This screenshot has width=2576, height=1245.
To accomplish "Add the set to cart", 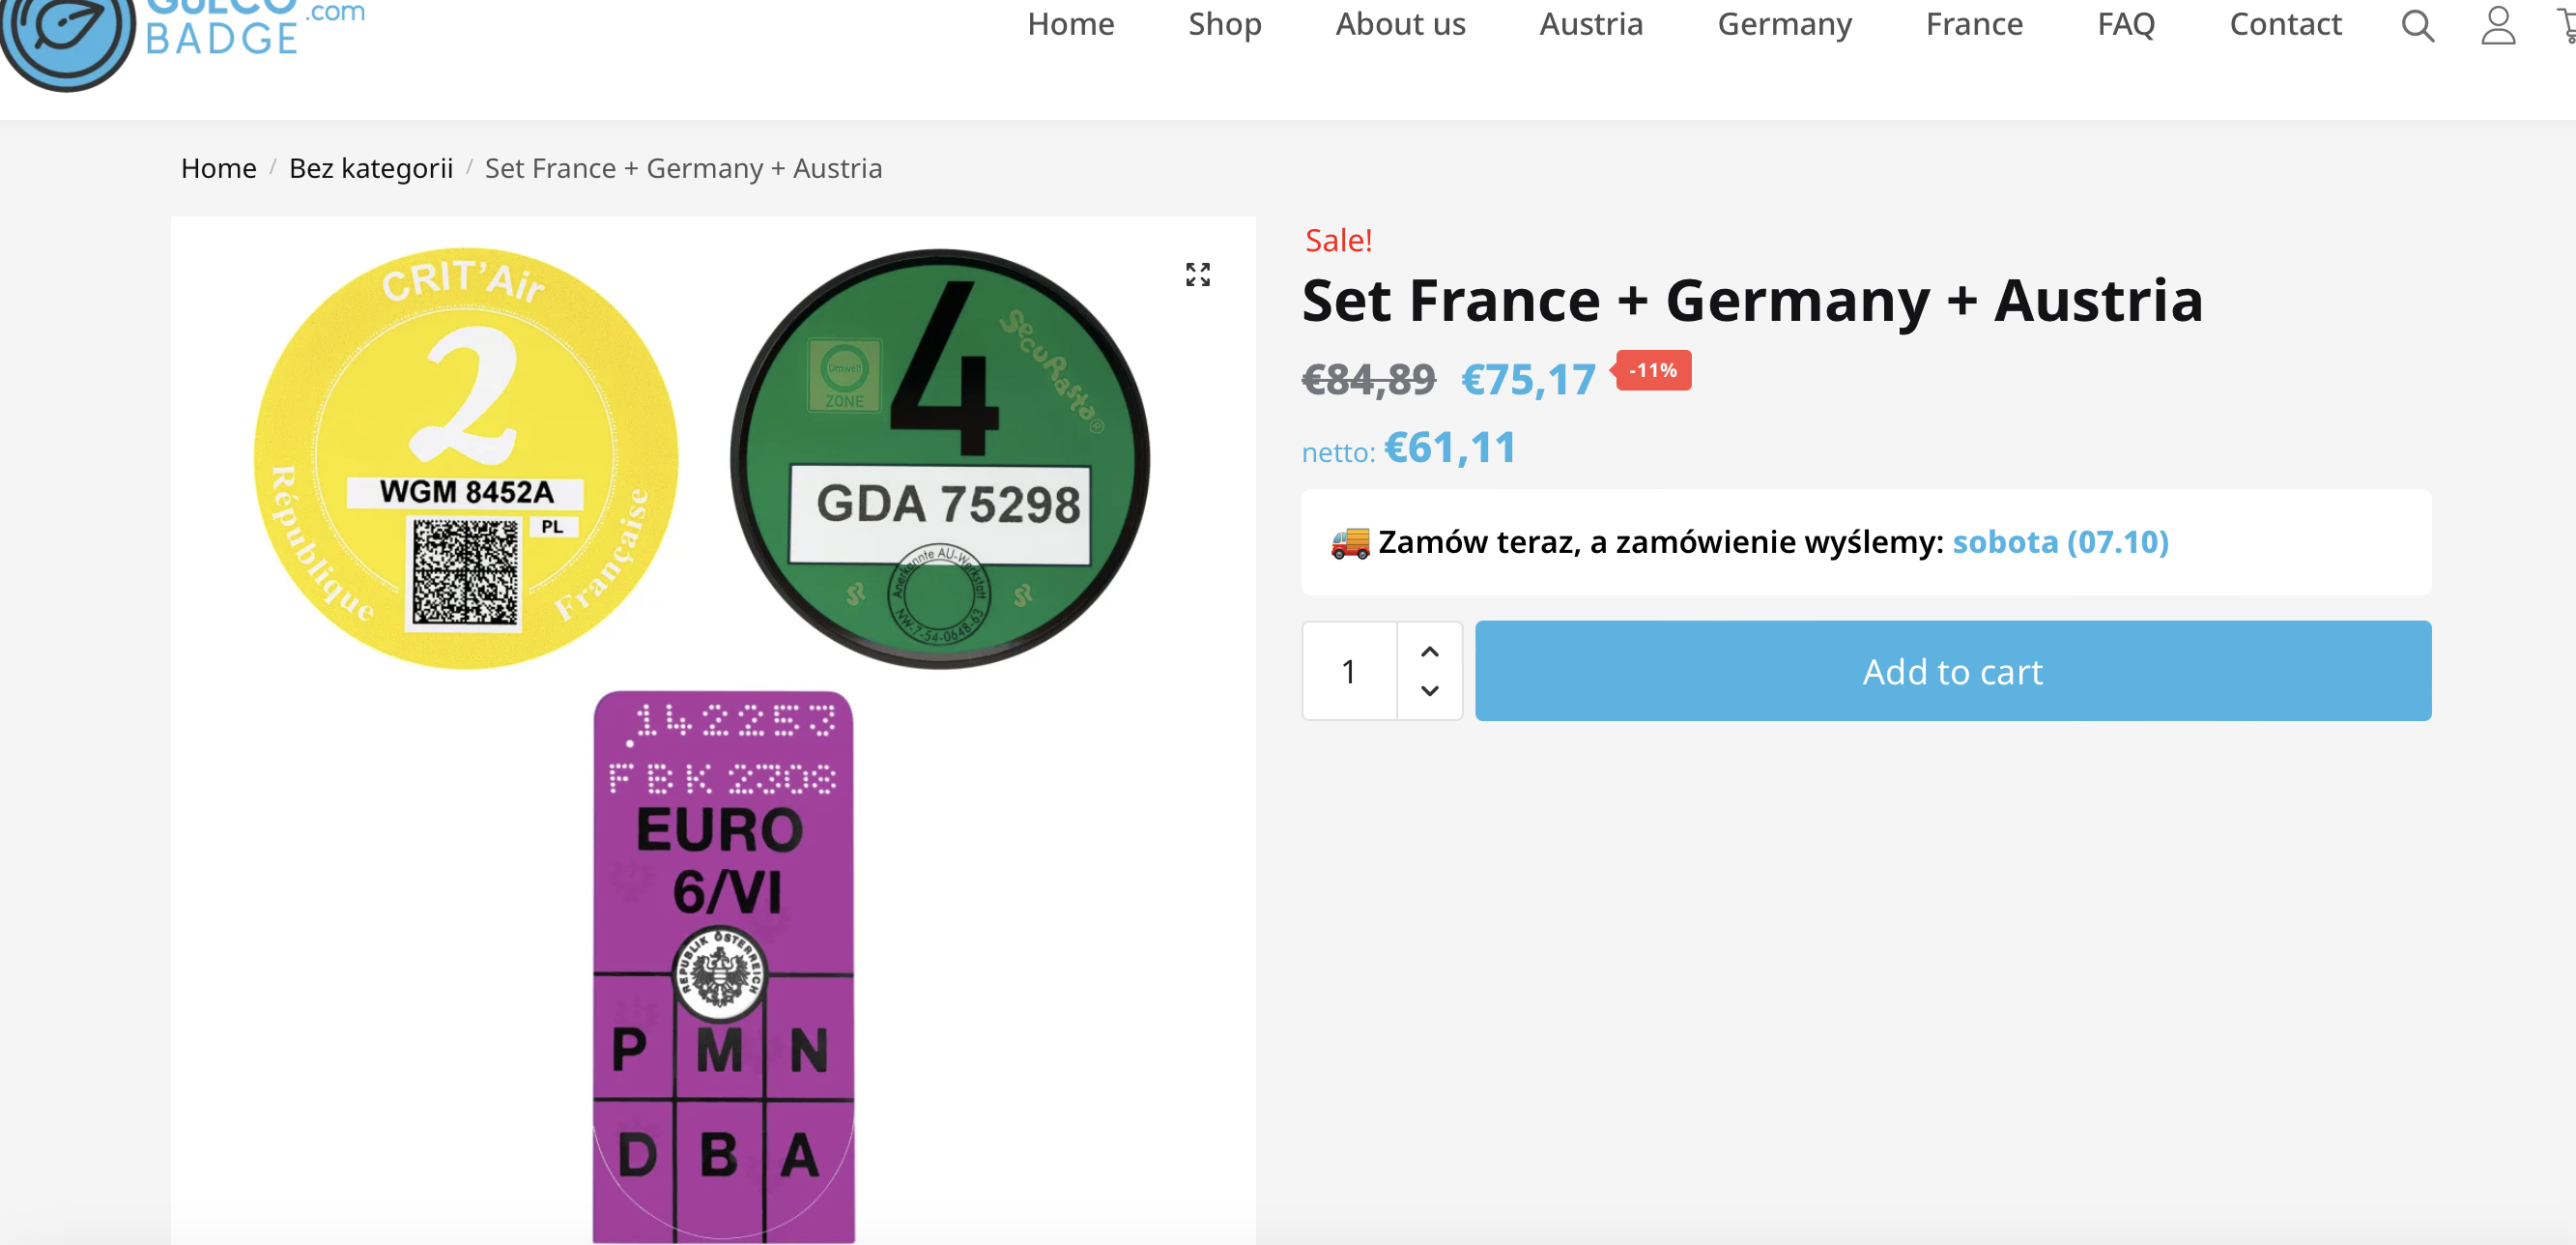I will click(1952, 671).
